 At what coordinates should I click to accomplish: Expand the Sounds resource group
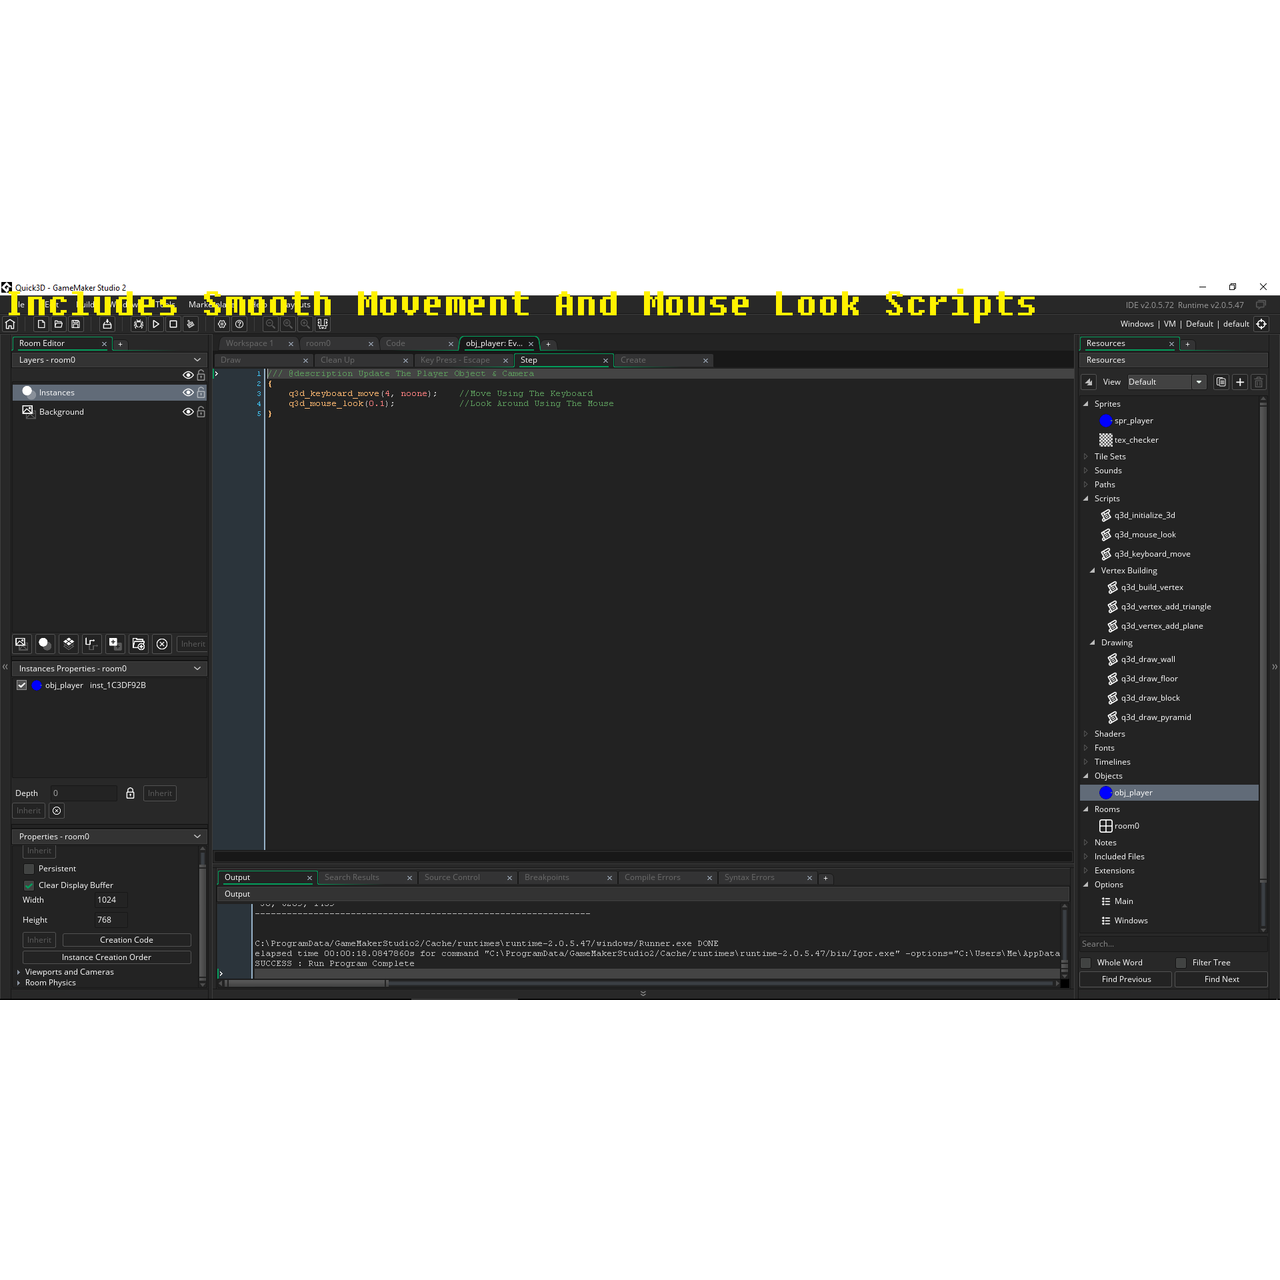click(x=1085, y=470)
